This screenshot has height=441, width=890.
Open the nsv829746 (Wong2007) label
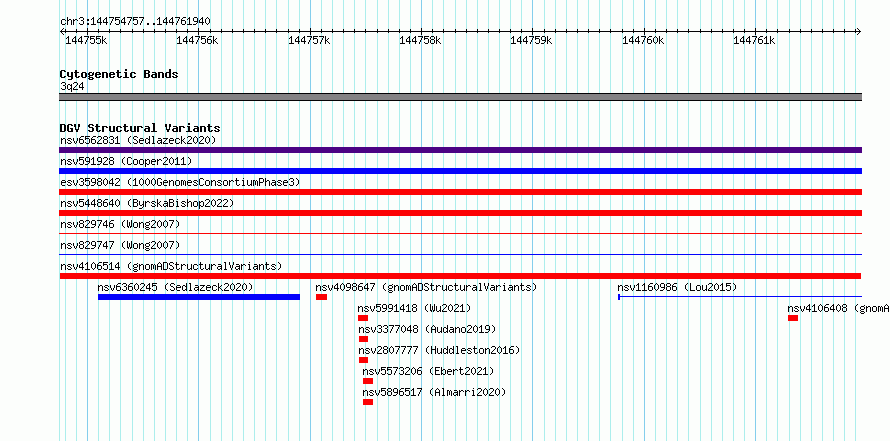[120, 224]
